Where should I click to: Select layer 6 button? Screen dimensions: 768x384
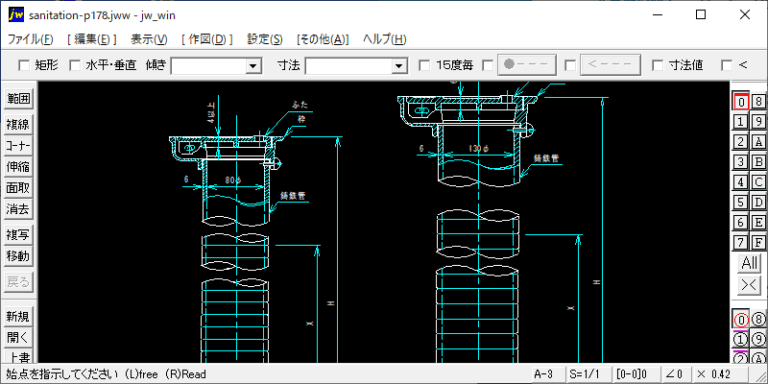coord(741,222)
